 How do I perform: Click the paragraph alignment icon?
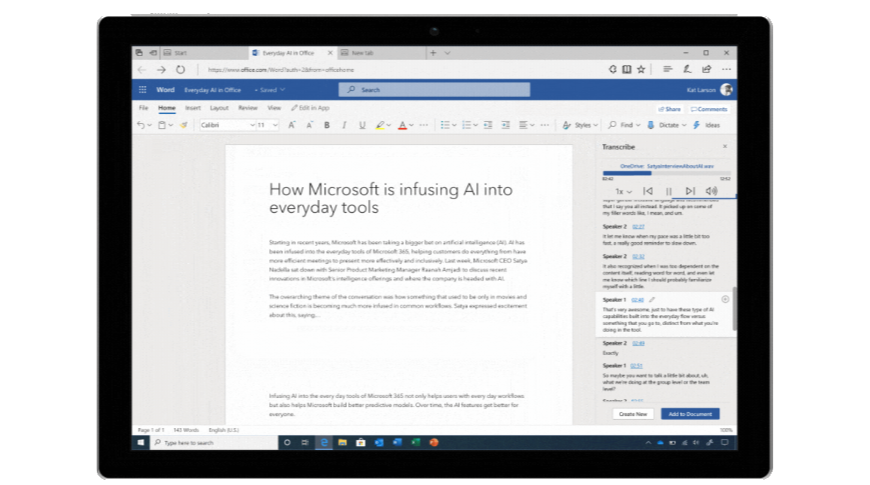(x=523, y=125)
